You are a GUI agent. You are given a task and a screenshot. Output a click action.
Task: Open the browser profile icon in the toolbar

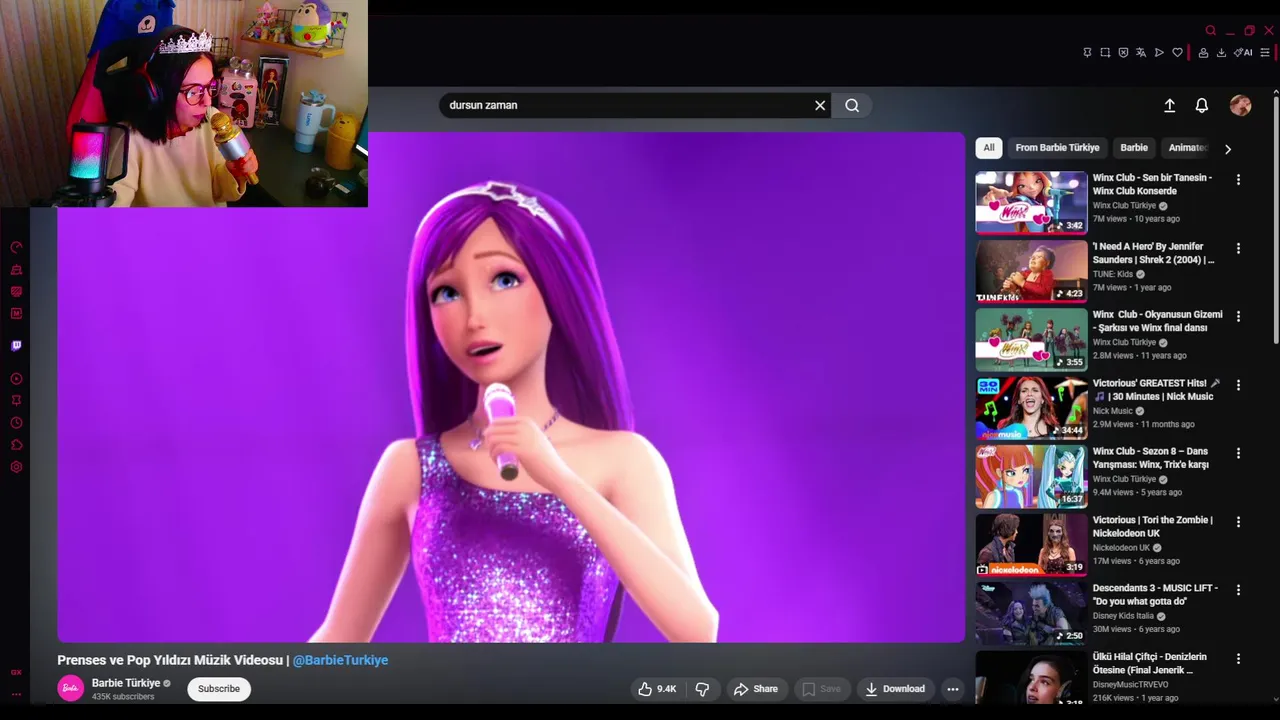(1203, 53)
